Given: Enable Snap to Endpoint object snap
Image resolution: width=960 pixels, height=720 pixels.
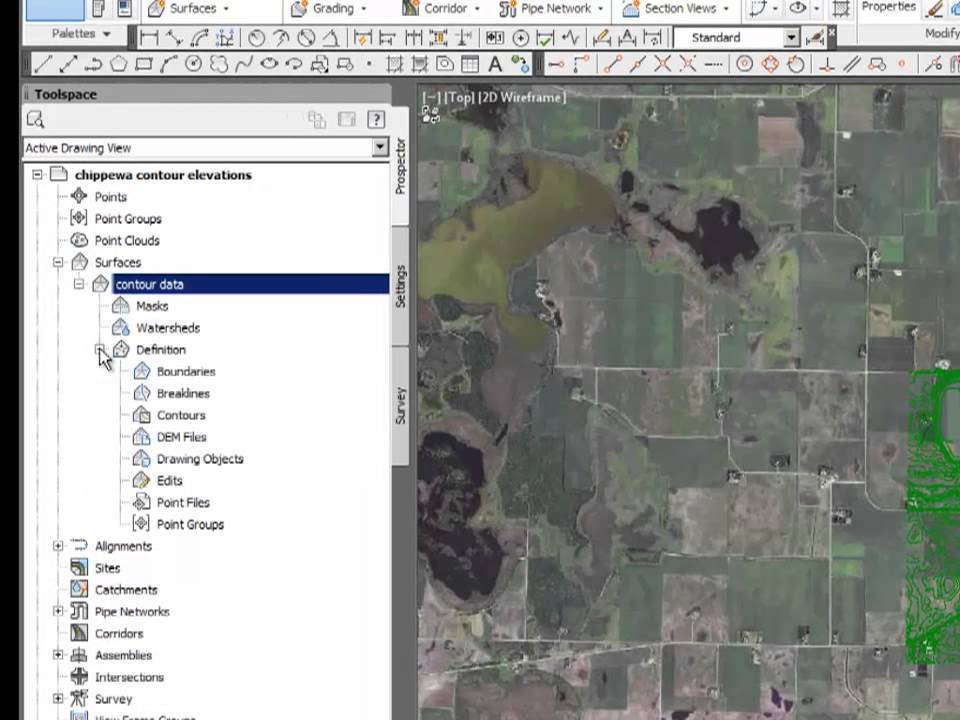Looking at the screenshot, I should [612, 64].
